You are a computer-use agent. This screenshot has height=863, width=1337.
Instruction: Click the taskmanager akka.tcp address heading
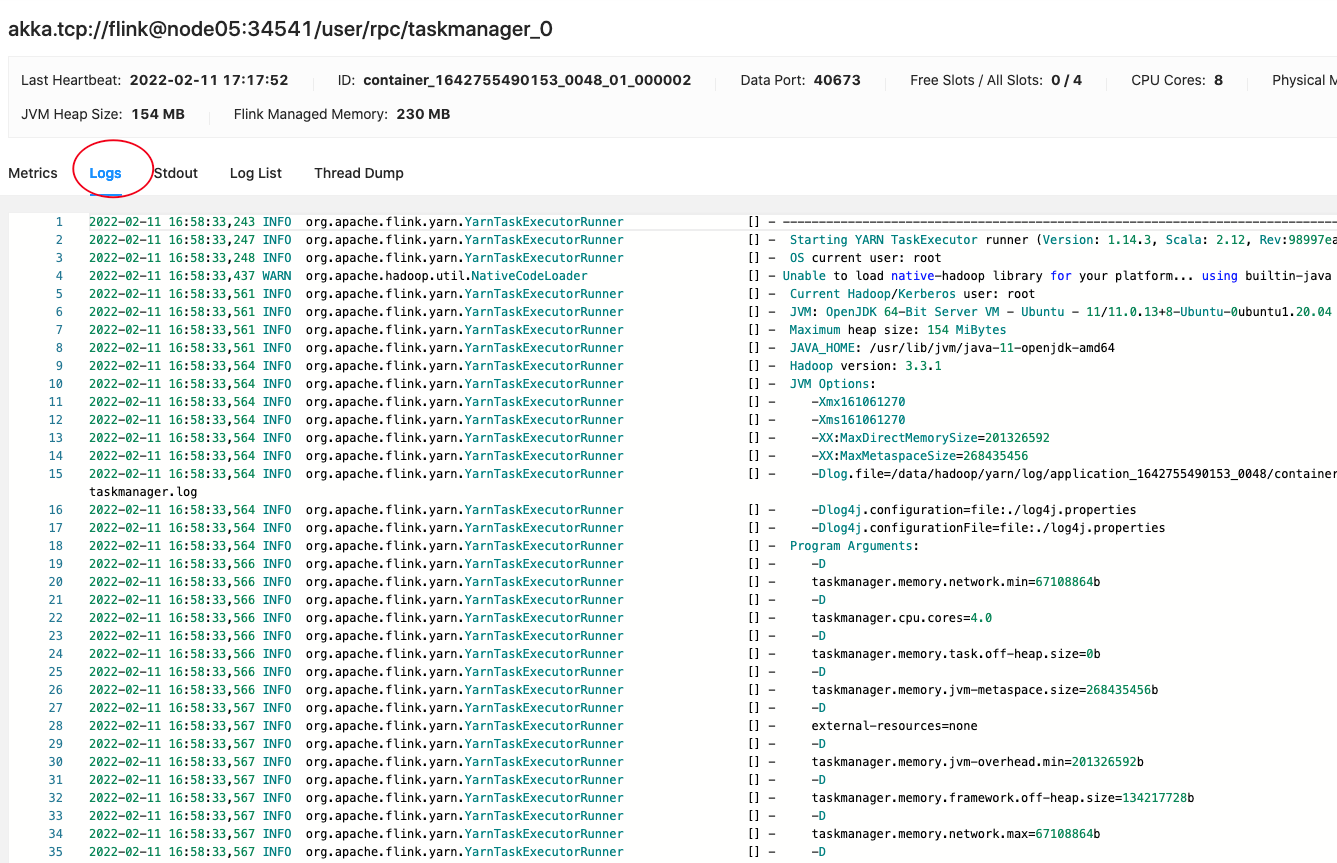tap(280, 29)
